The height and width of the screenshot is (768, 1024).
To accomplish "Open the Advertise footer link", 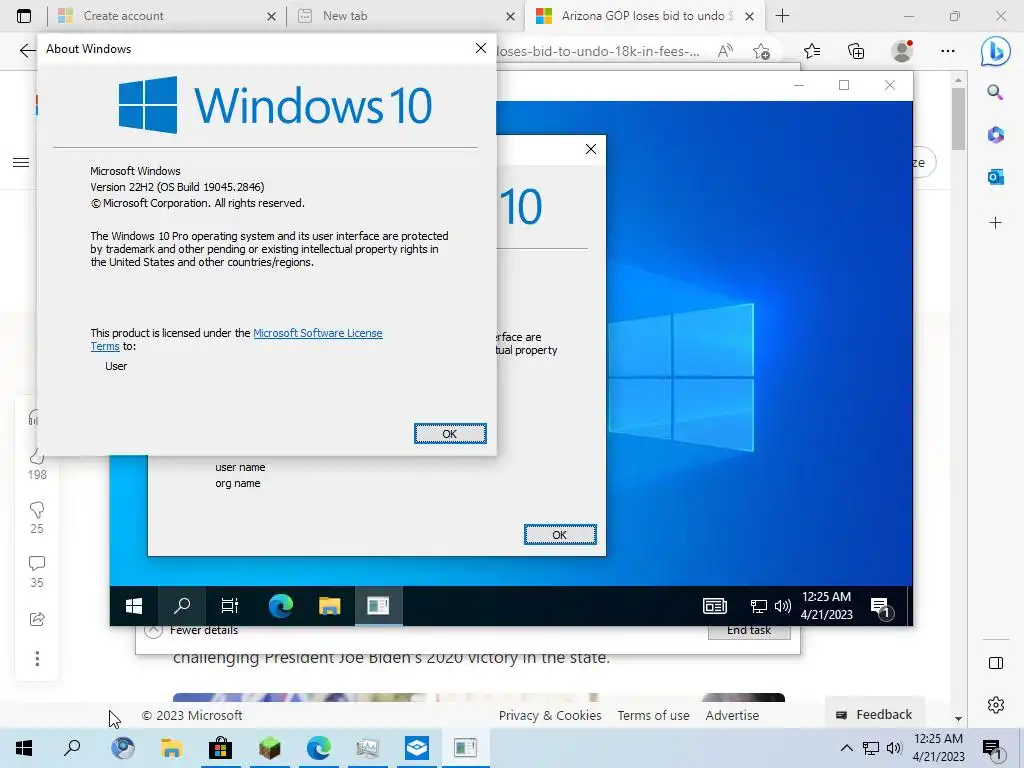I will (732, 715).
